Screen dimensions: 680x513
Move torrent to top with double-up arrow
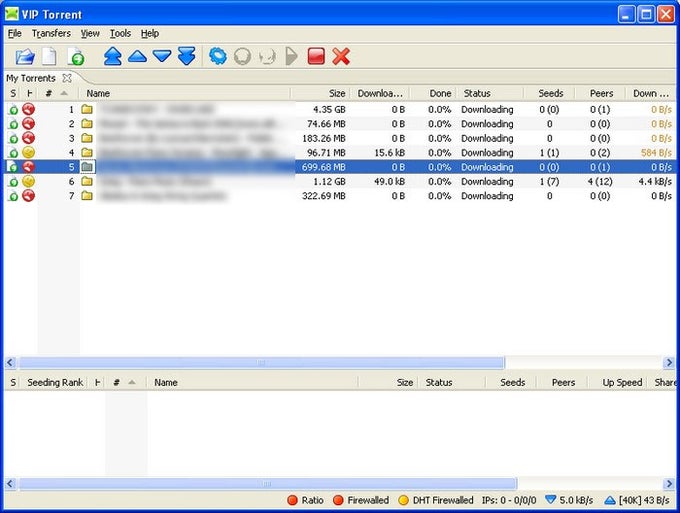pyautogui.click(x=113, y=56)
